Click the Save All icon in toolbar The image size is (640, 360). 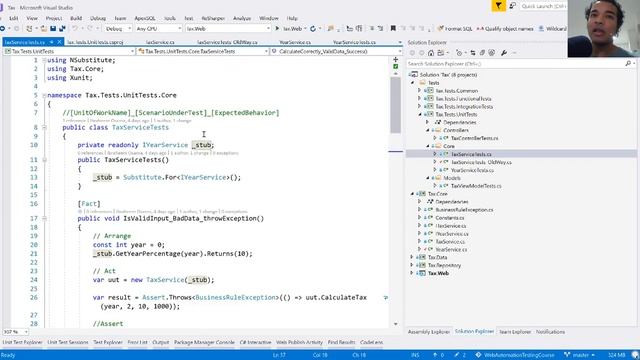click(62, 29)
